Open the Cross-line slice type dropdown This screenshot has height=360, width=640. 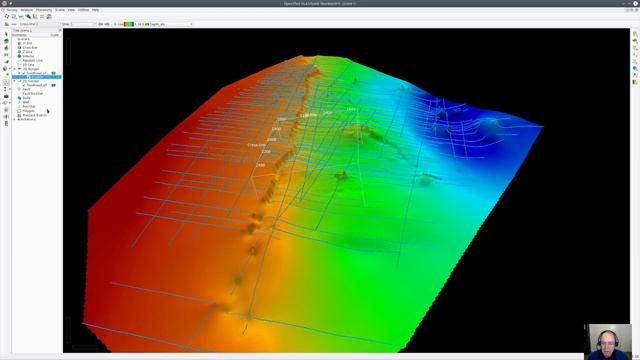[x=39, y=24]
